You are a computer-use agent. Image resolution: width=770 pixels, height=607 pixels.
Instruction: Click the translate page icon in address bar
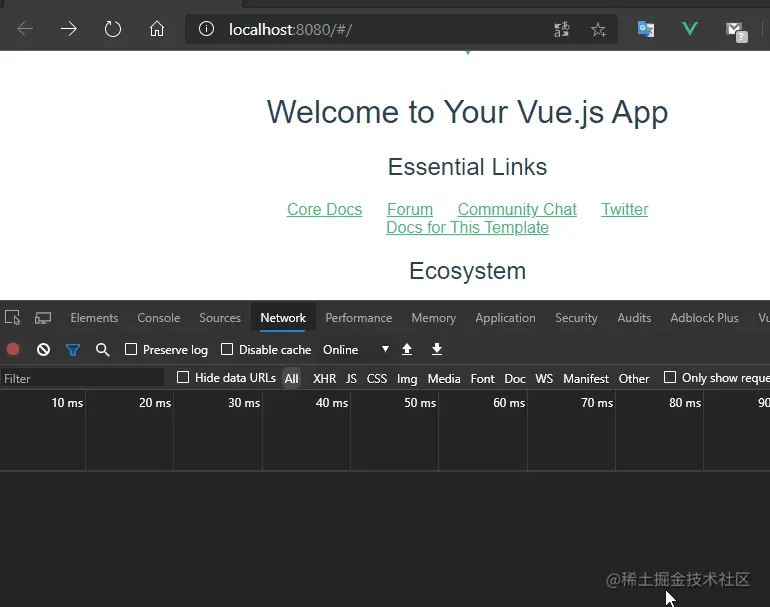tap(561, 29)
